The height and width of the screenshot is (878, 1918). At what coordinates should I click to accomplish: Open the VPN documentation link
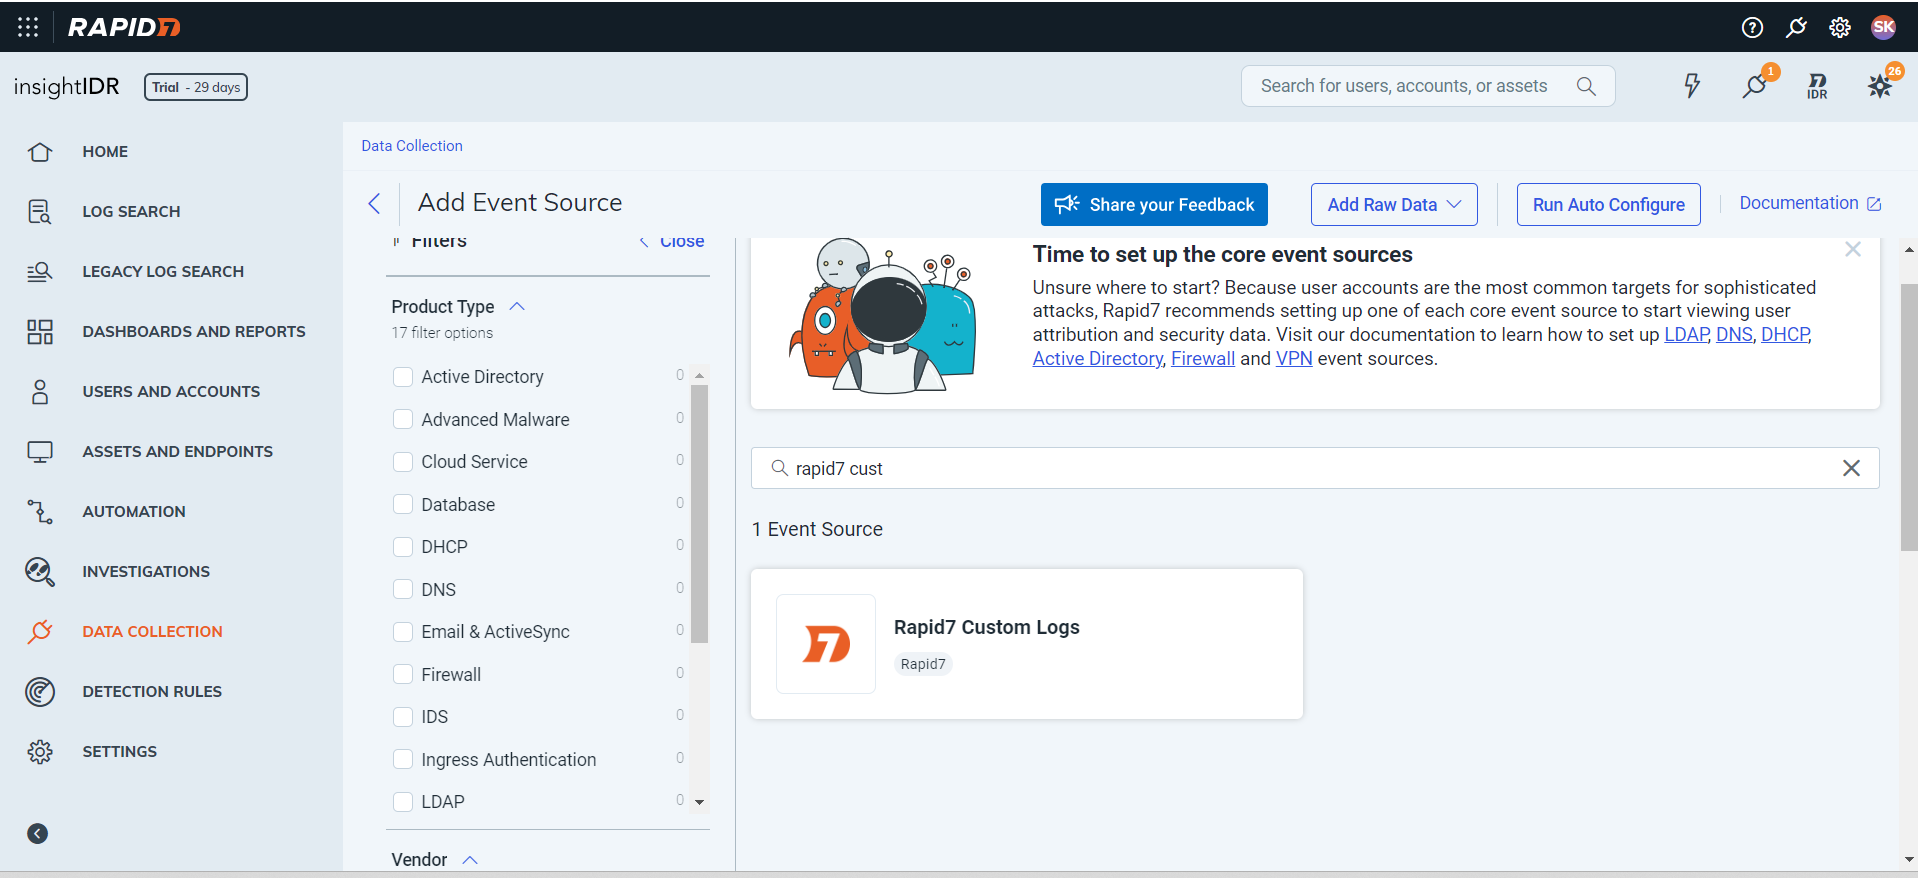(1294, 359)
